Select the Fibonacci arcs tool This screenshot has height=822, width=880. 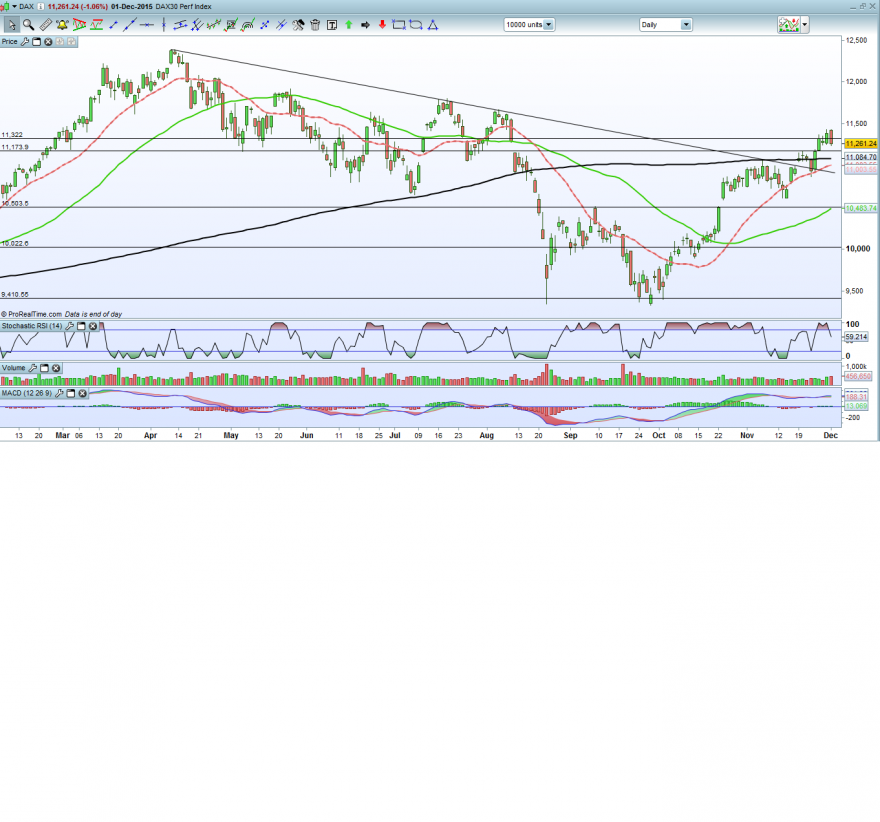coord(248,25)
